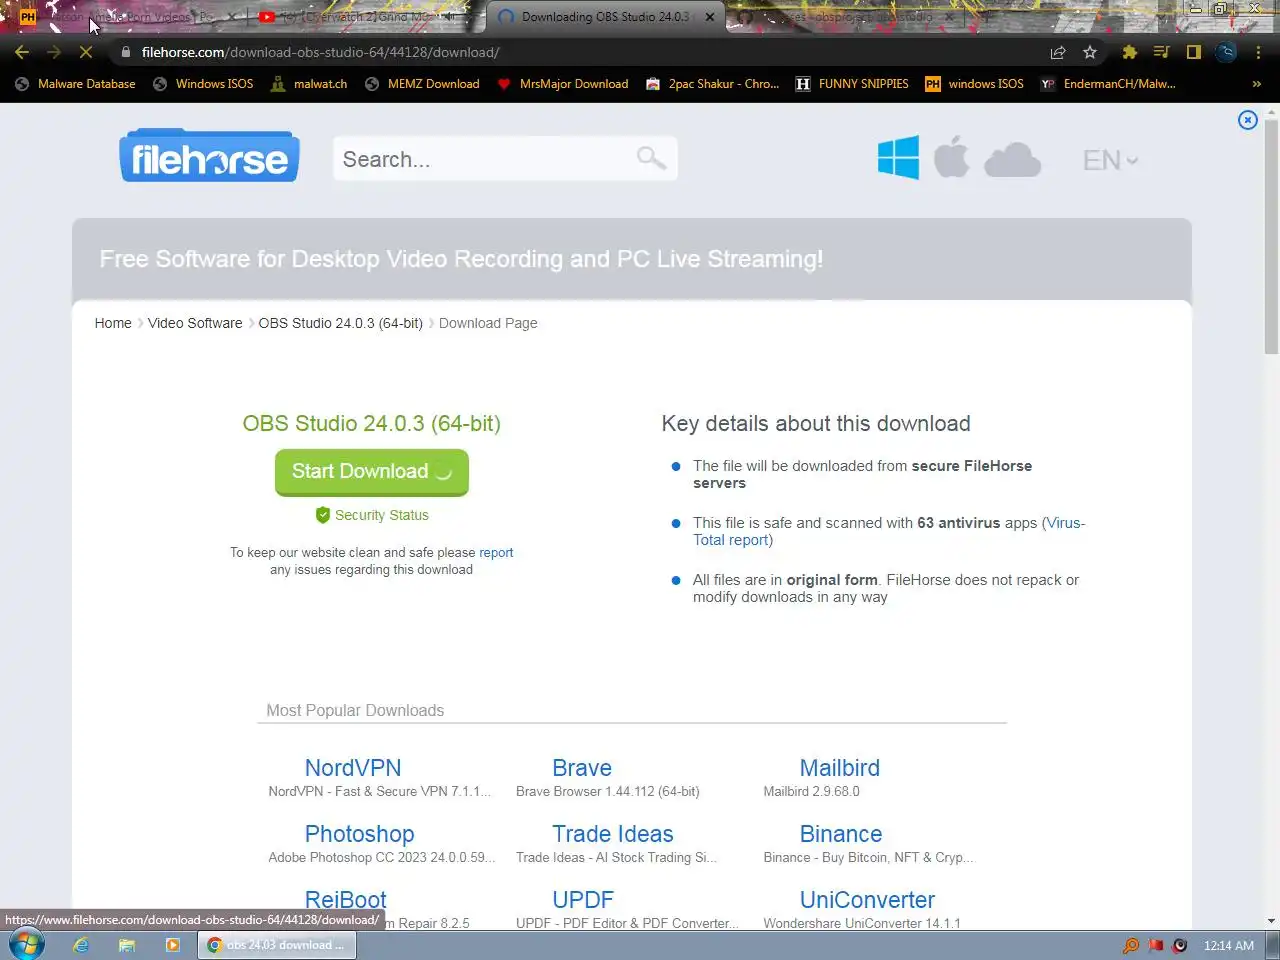1280x960 pixels.
Task: Open the 2pac Shakur bookmark
Action: 713,84
